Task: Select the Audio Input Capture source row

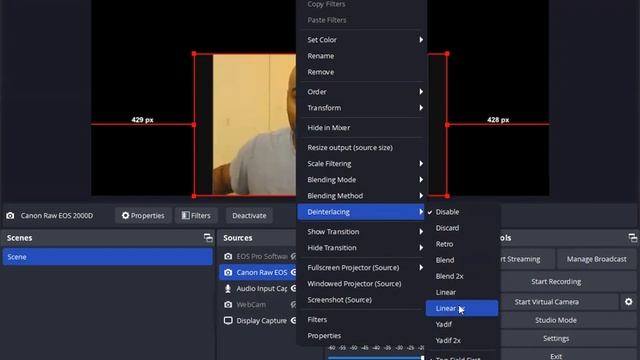Action: click(258, 289)
